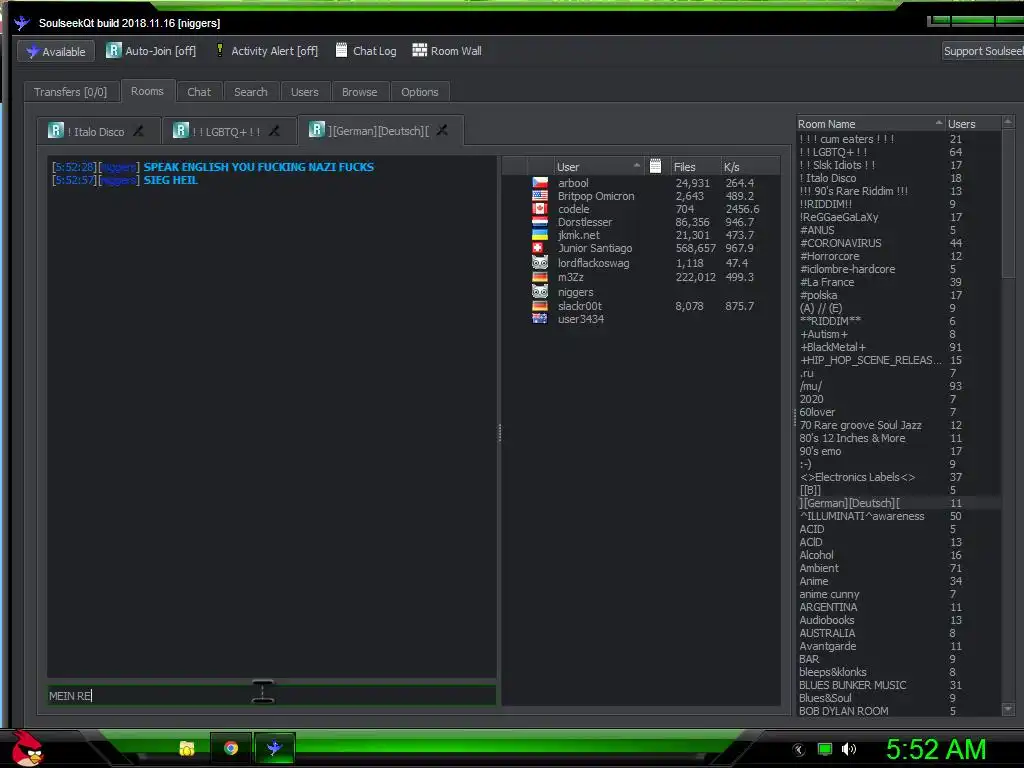
Task: Click the Ukrainian flag beside jkmk.net
Action: click(x=540, y=235)
